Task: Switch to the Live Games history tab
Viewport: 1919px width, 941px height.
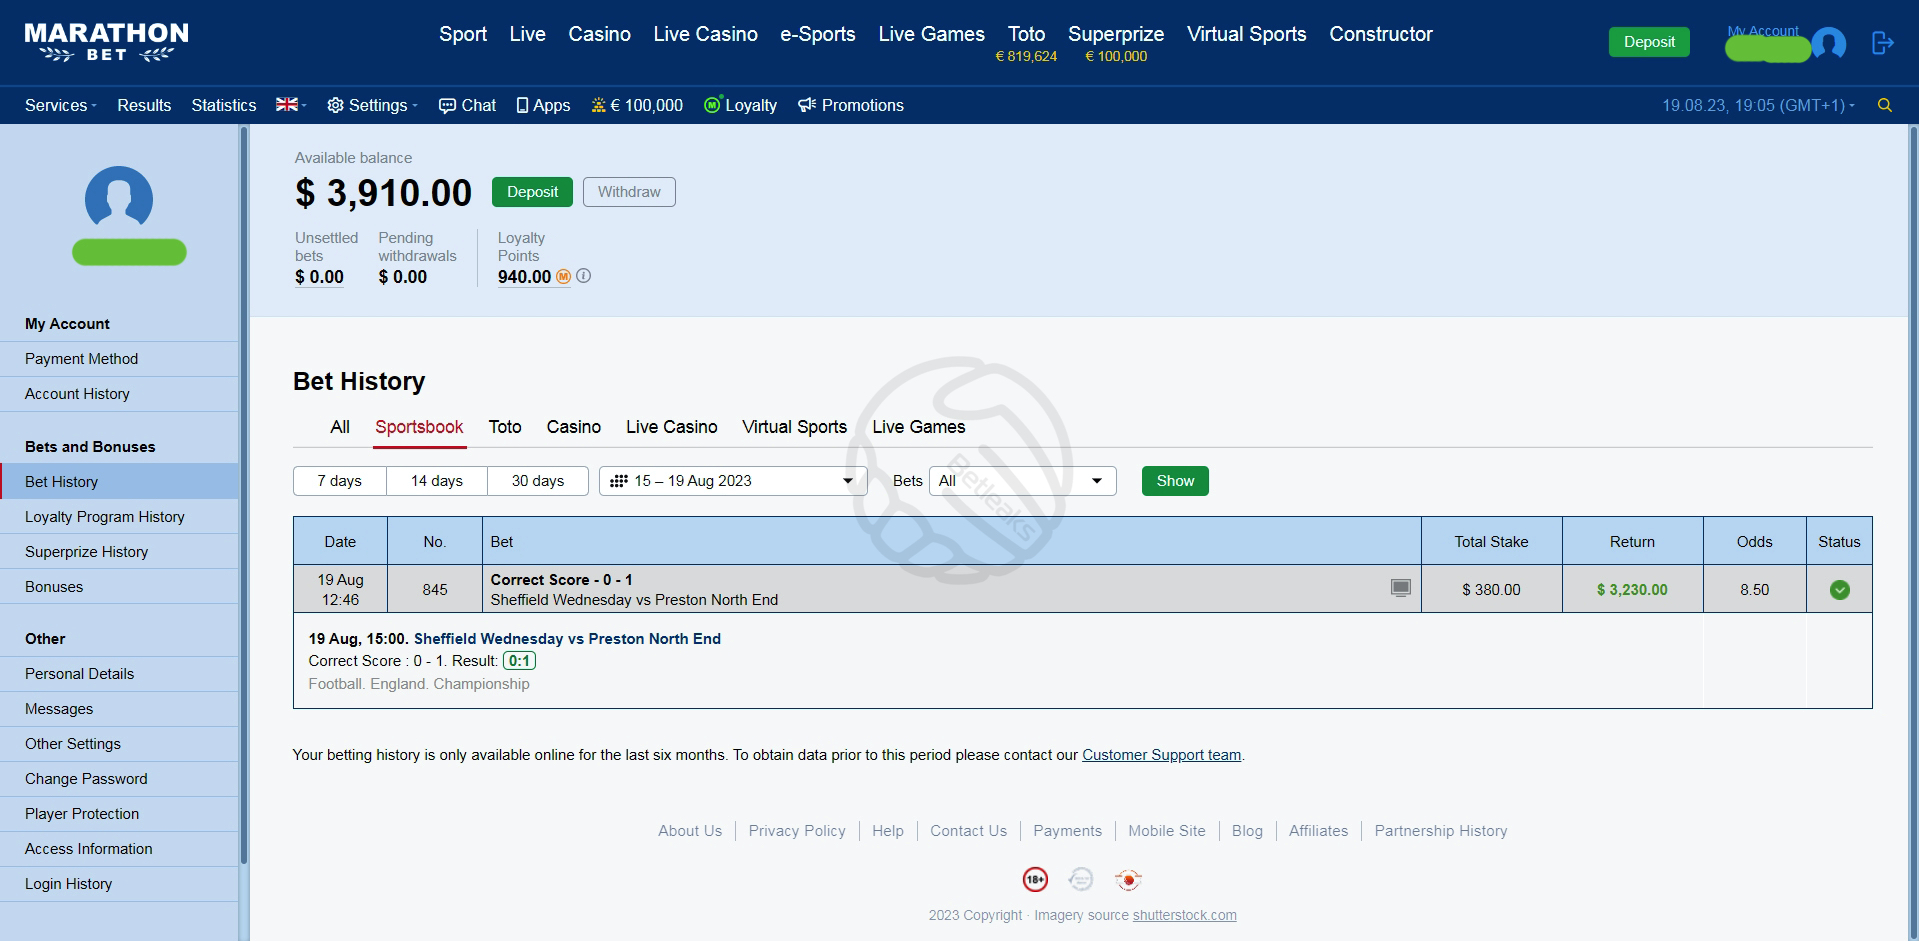Action: [x=918, y=427]
